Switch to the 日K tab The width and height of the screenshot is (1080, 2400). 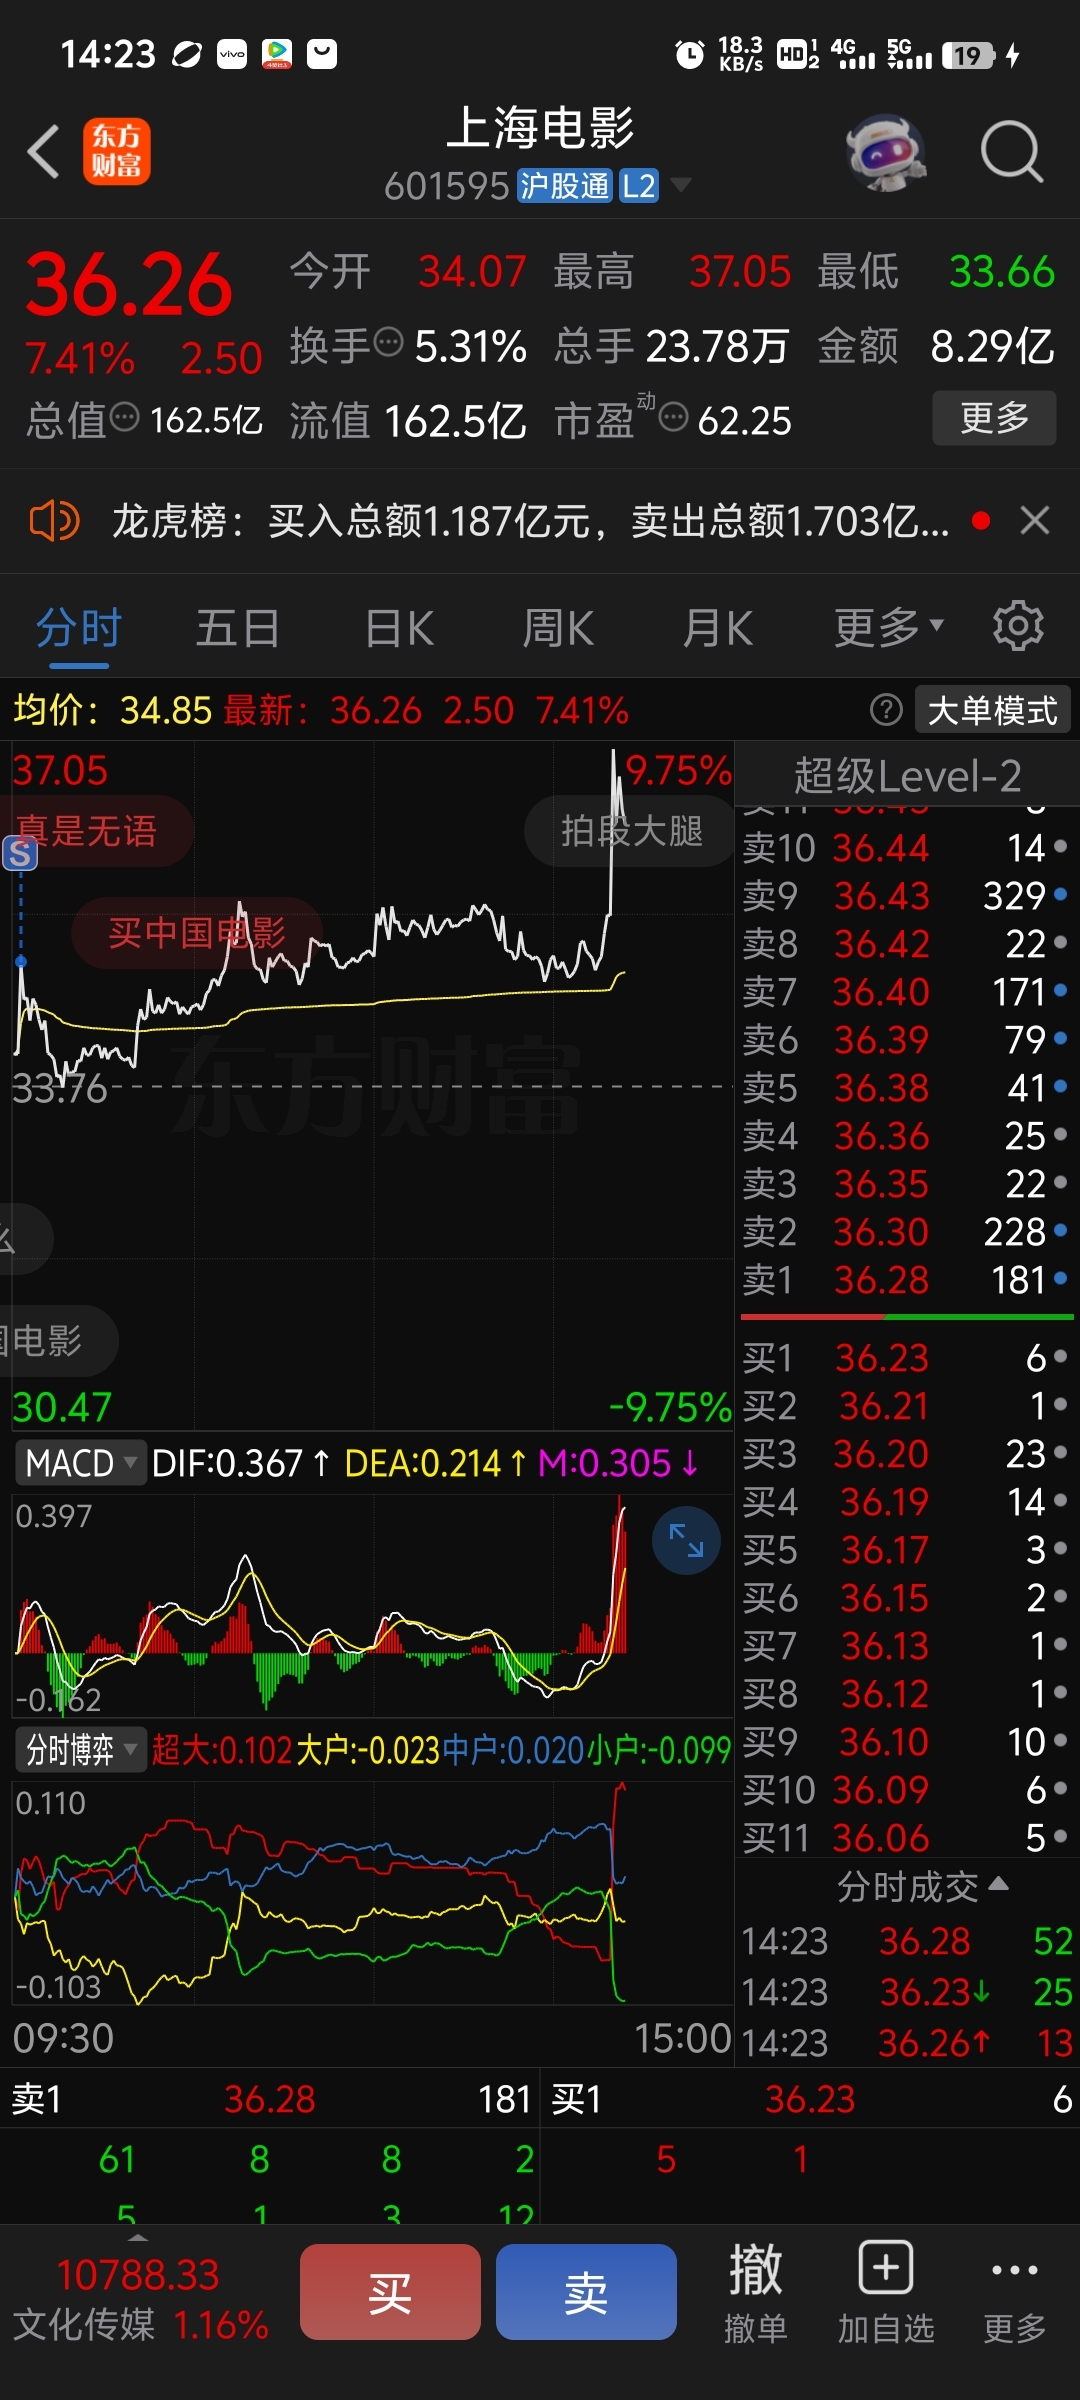coord(399,629)
